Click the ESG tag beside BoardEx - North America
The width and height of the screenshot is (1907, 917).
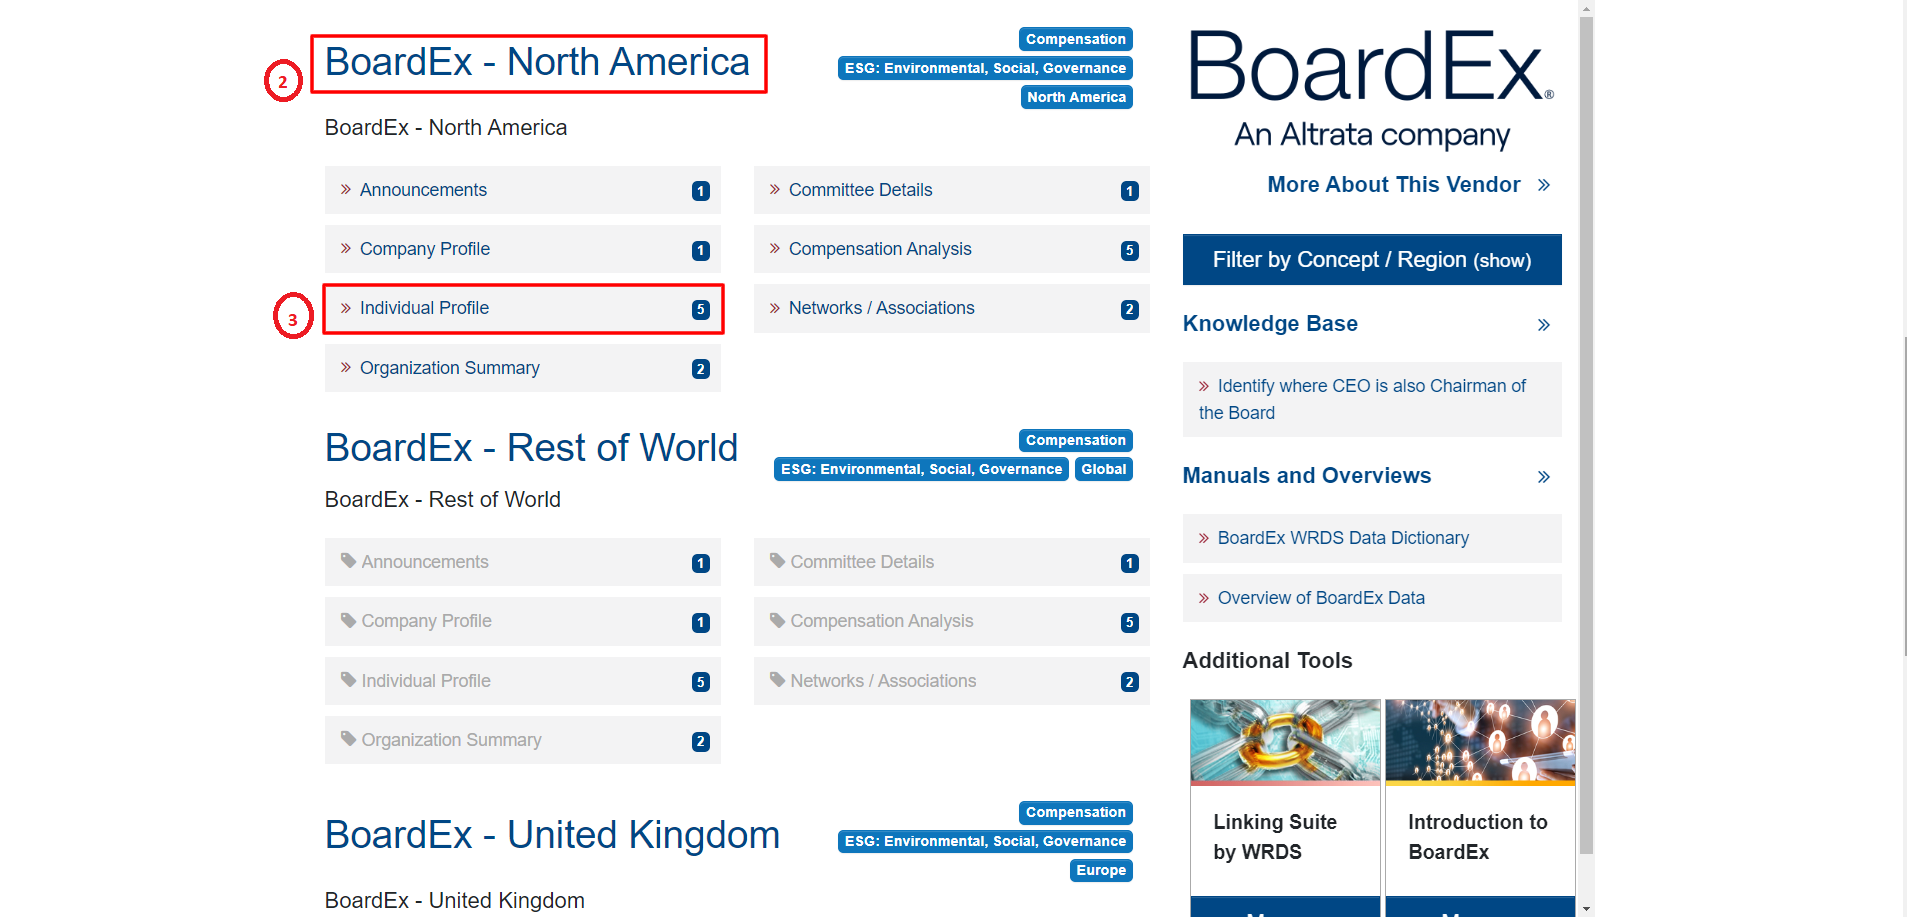(985, 68)
